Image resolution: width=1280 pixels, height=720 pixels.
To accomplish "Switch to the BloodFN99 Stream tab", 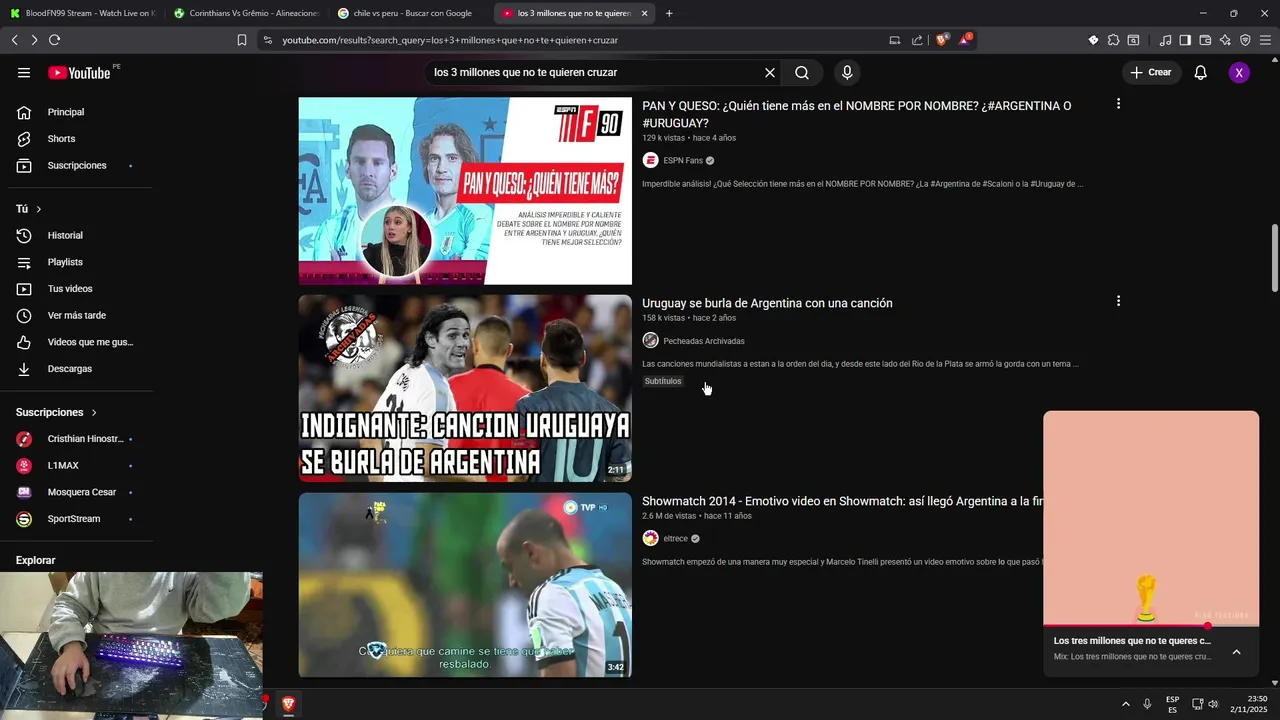I will pos(81,13).
